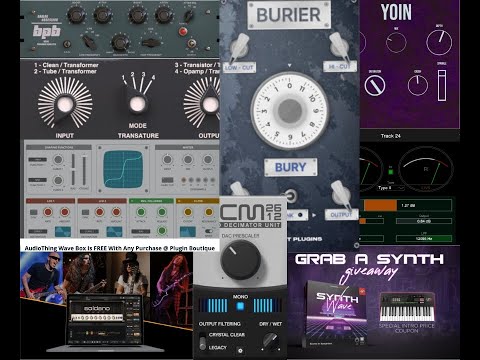Viewport: 480px width, 360px height.
Task: Click the Curve 1 knob in Wave Box
Action: 58,160
